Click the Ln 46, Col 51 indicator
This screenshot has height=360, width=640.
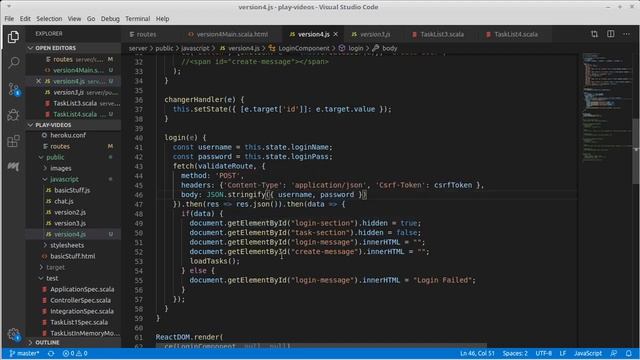coord(477,353)
